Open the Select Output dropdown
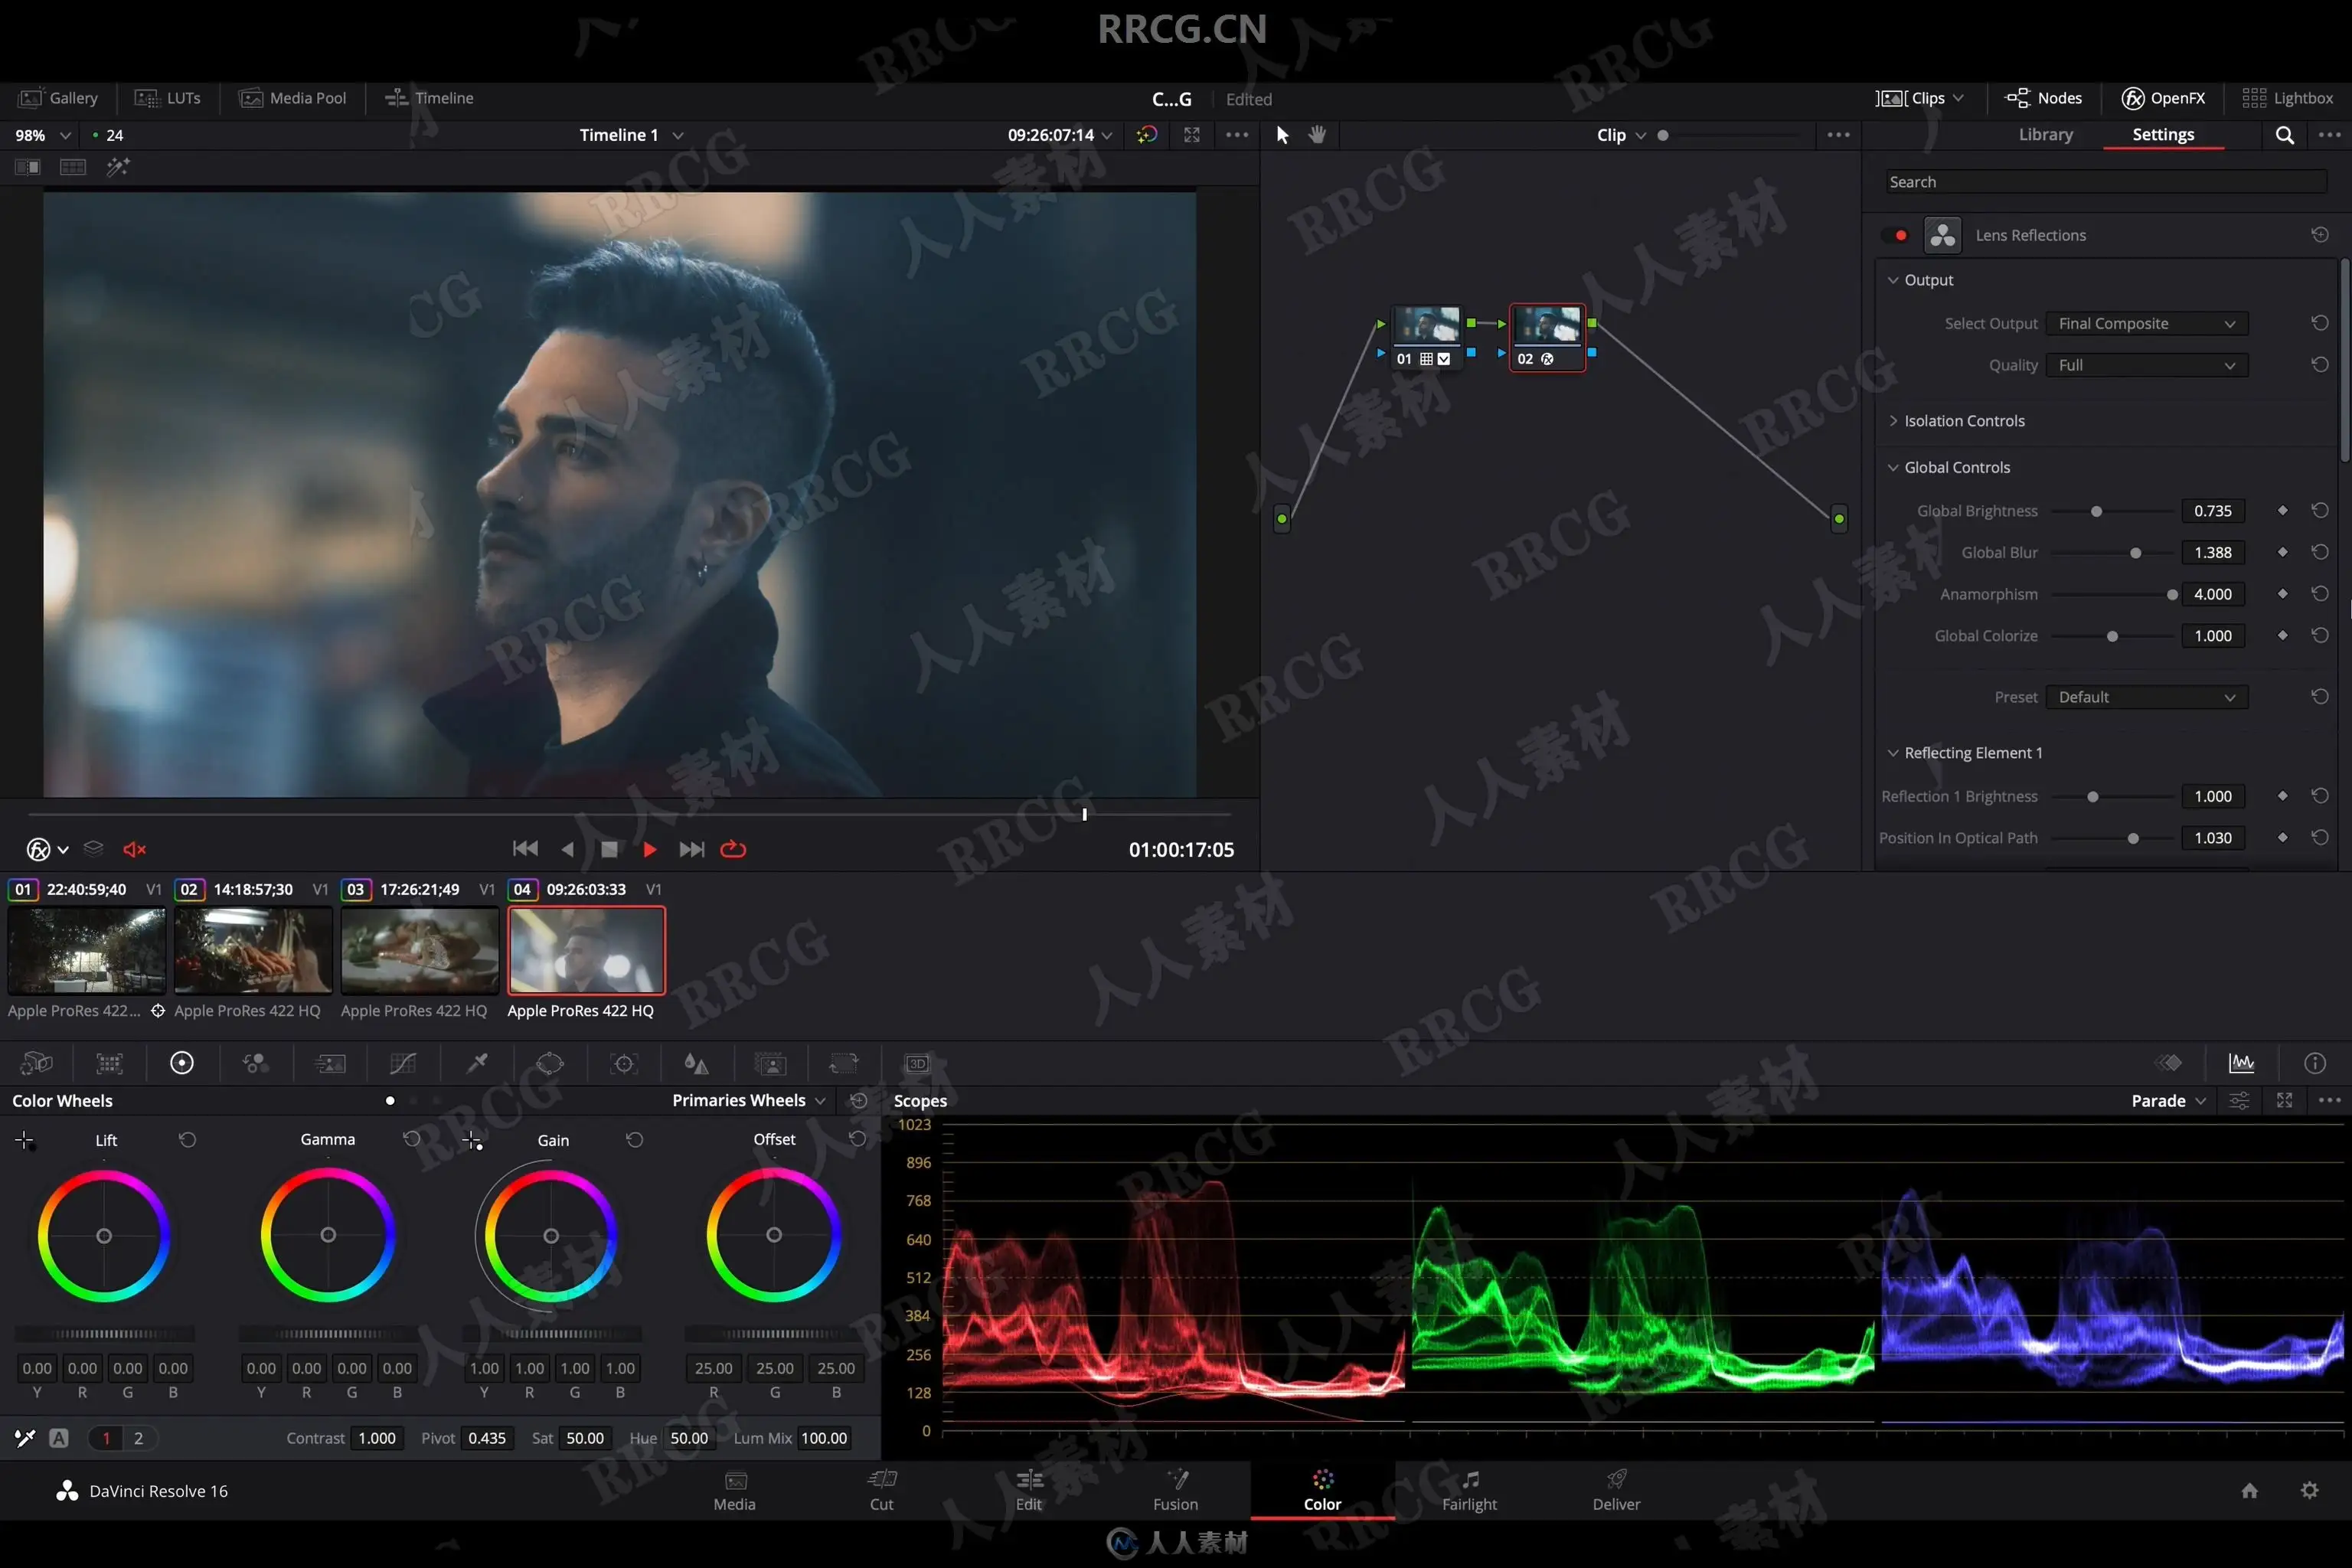Image resolution: width=2352 pixels, height=1568 pixels. (x=2146, y=324)
